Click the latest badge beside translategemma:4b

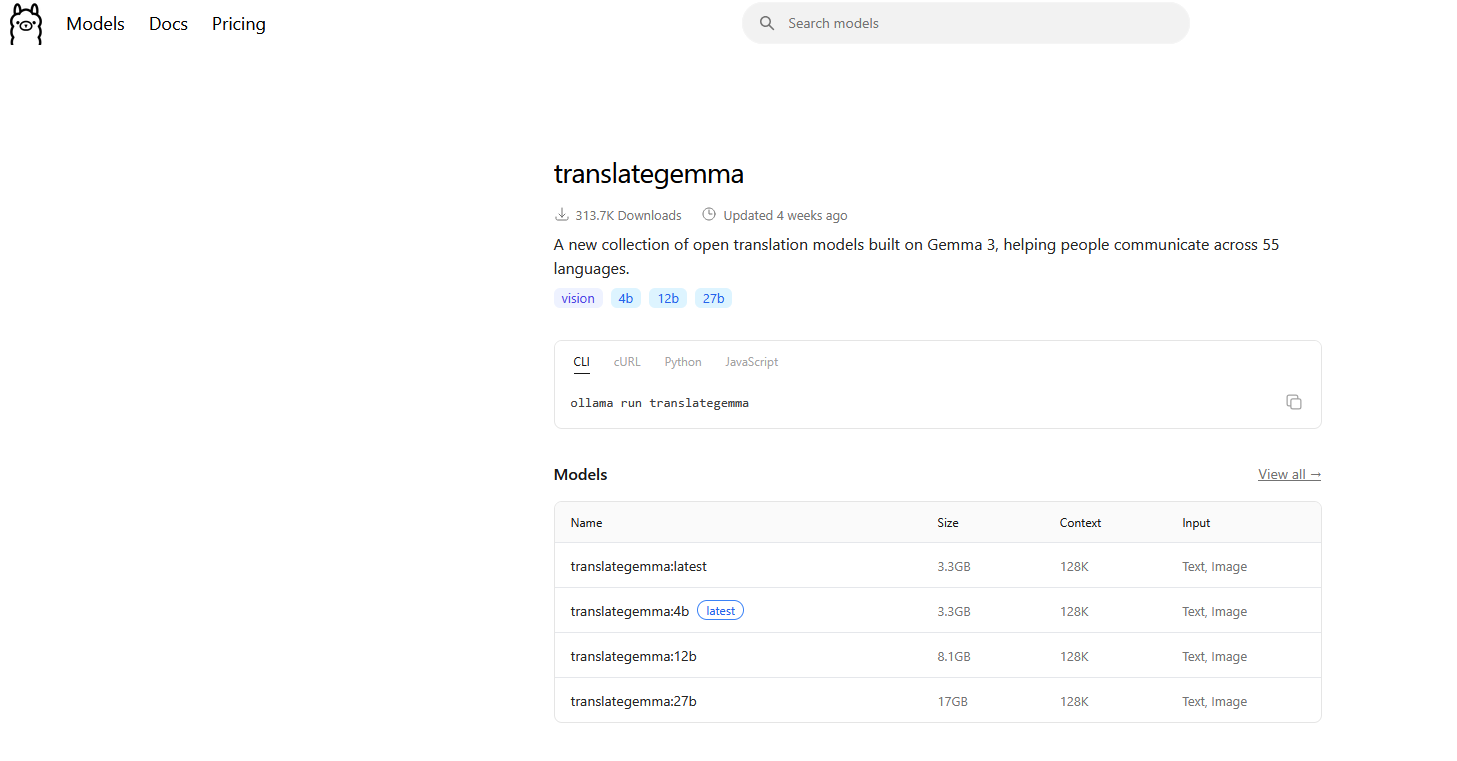pos(720,611)
